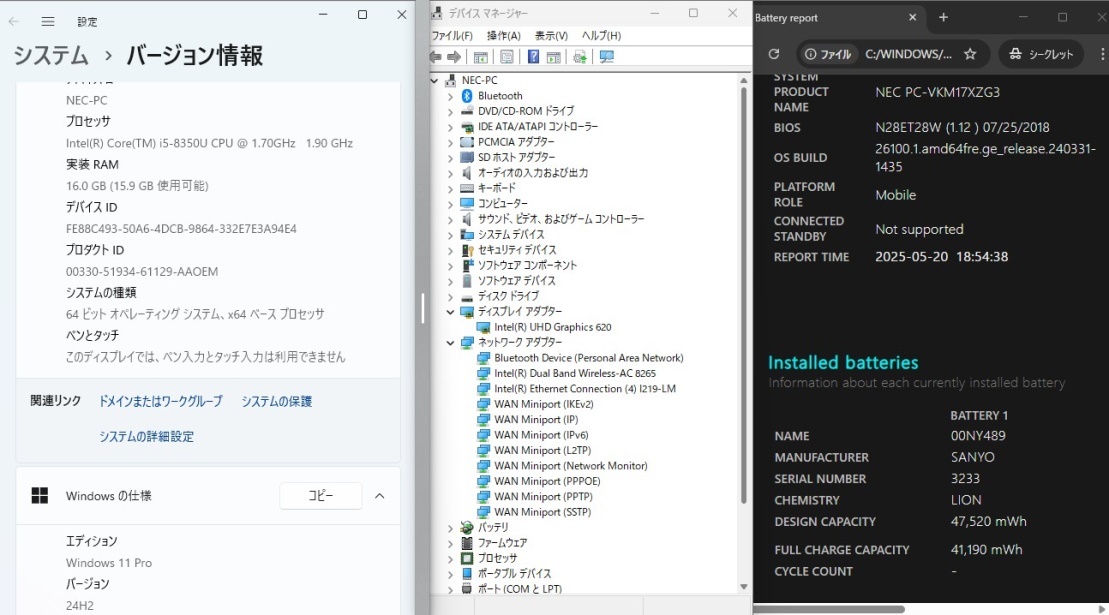This screenshot has width=1109, height=615.
Task: Reload the Battery report page
Action: tap(774, 54)
